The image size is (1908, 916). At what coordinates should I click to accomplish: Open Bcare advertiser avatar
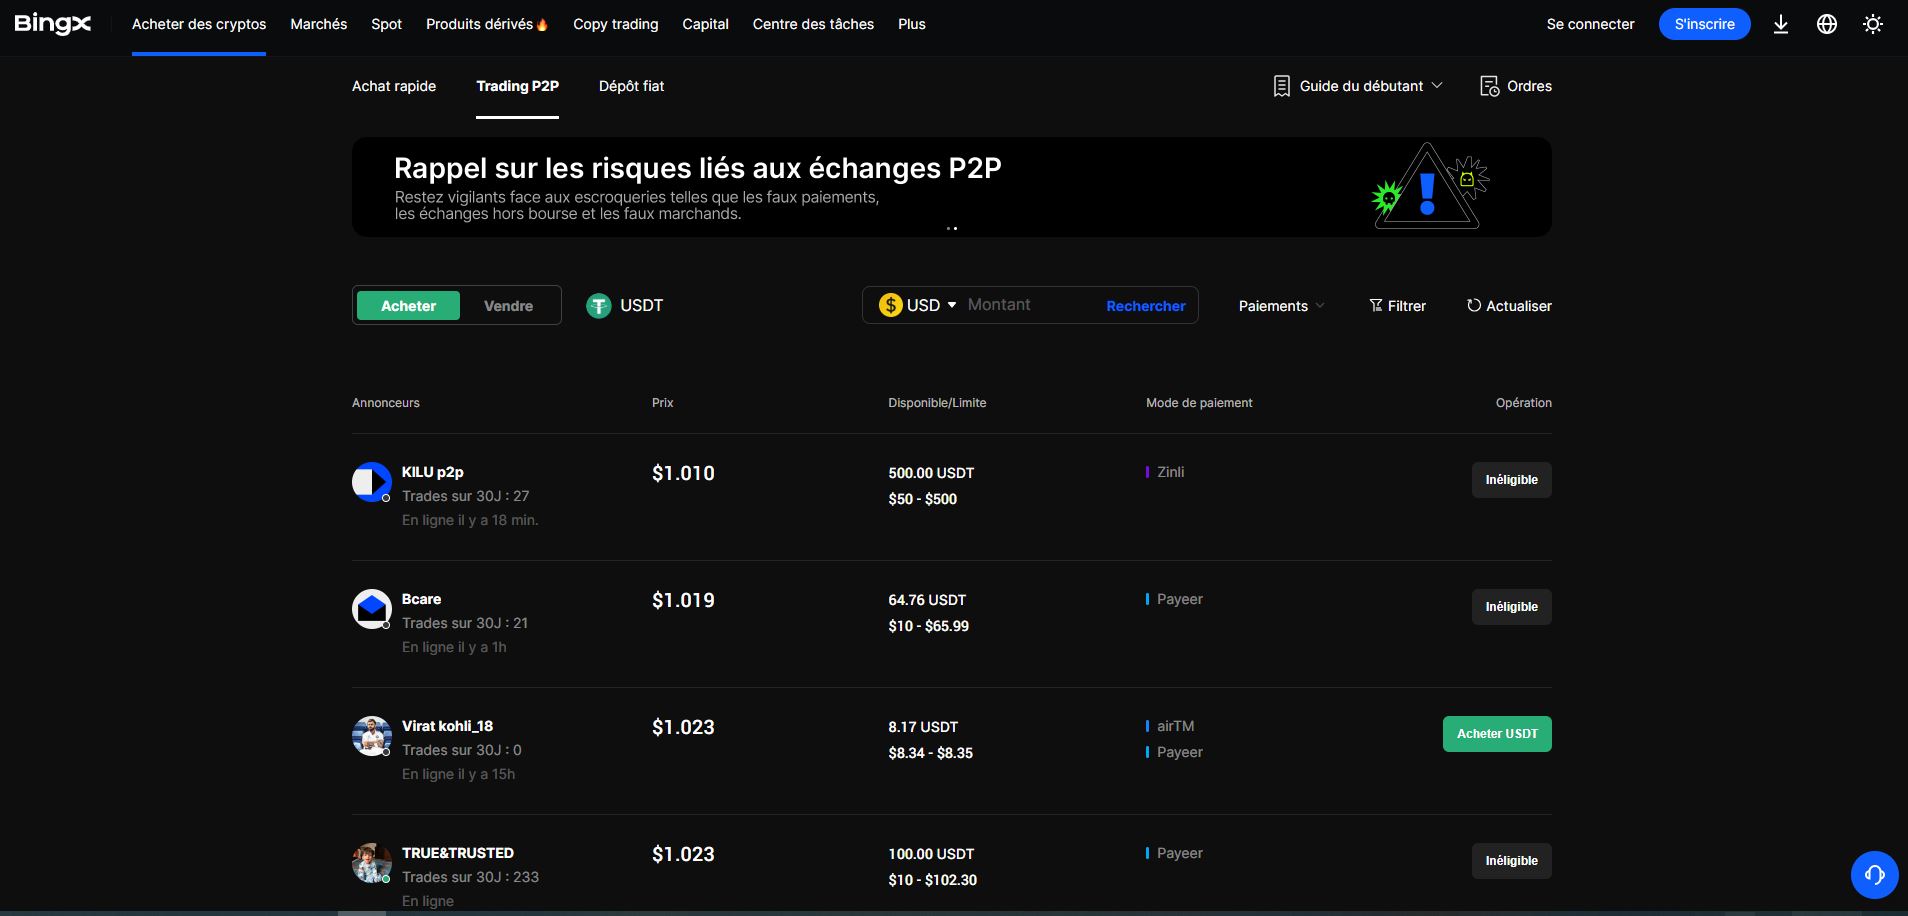click(x=372, y=609)
